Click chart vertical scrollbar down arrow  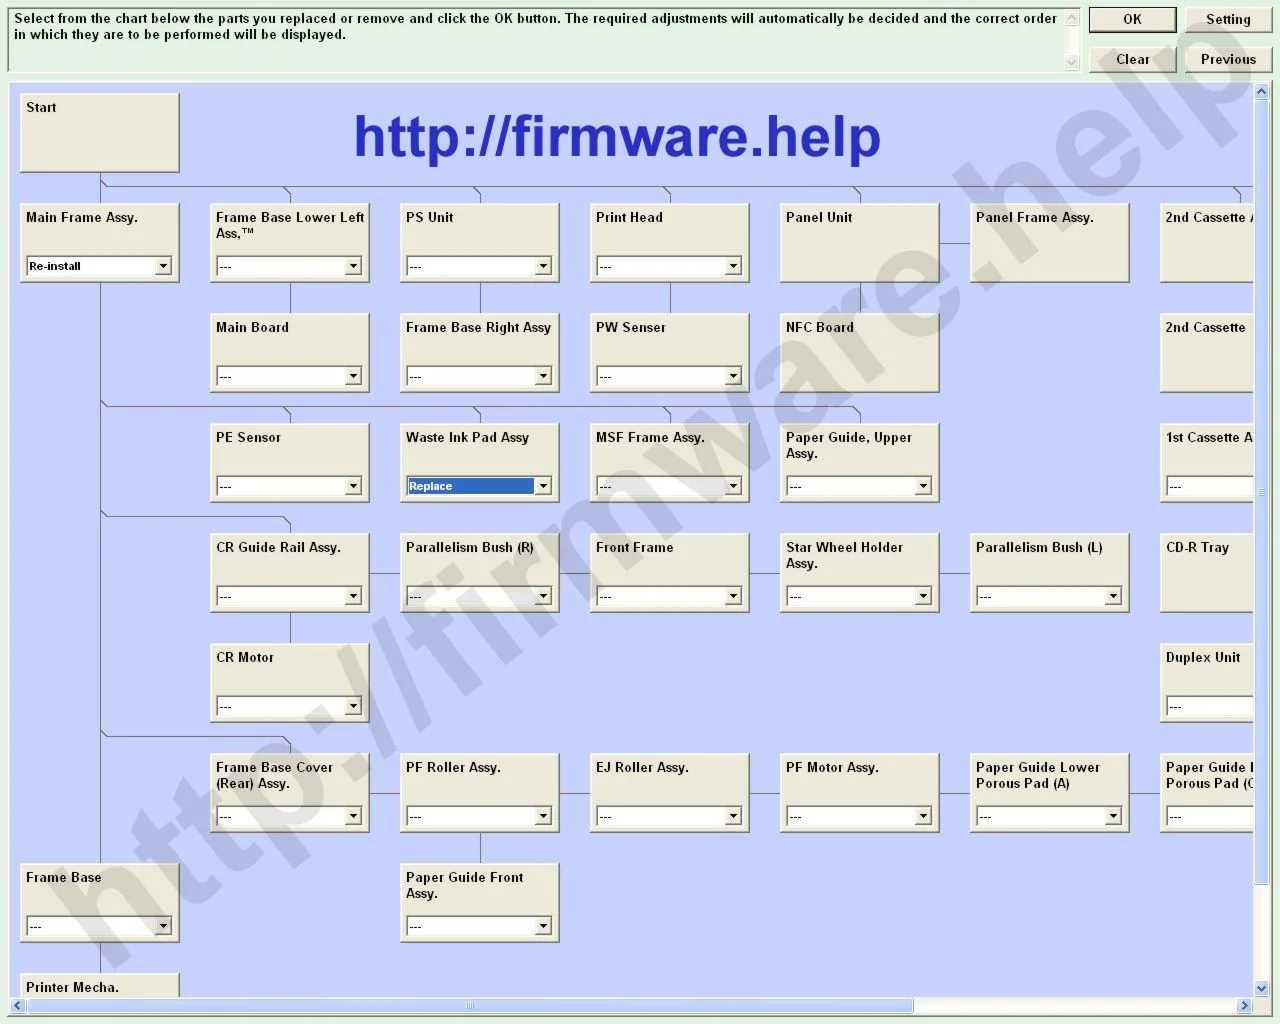point(1261,989)
